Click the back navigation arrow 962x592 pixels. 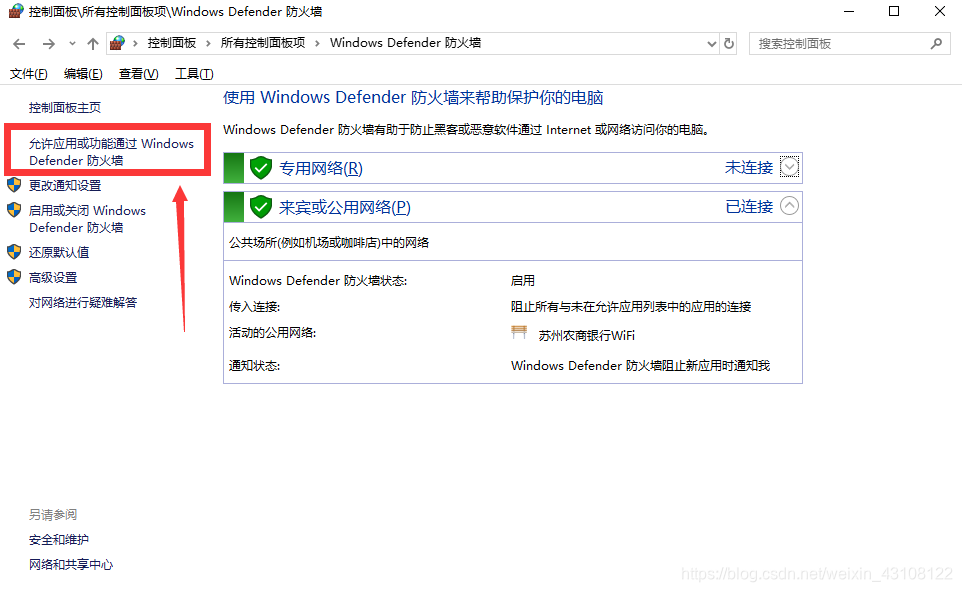pyautogui.click(x=19, y=44)
